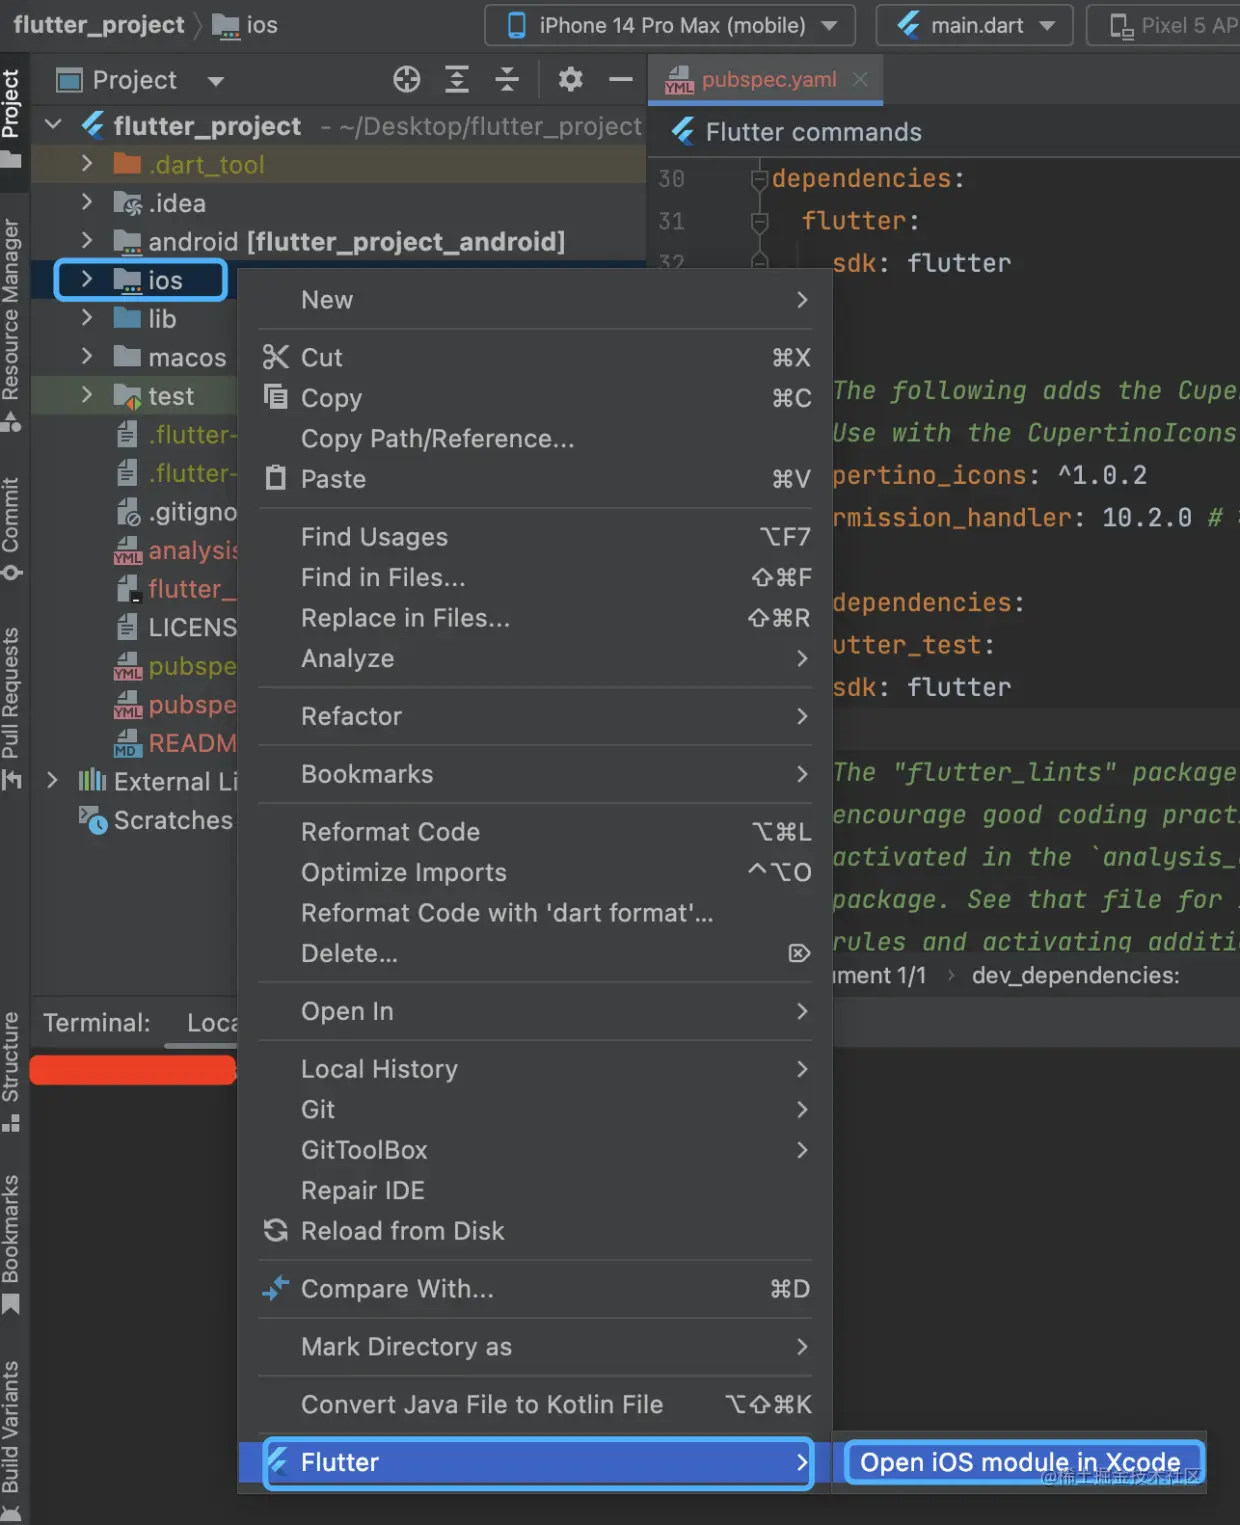The width and height of the screenshot is (1240, 1525).
Task: Click the Expand All icon in Project panel
Action: (x=457, y=79)
